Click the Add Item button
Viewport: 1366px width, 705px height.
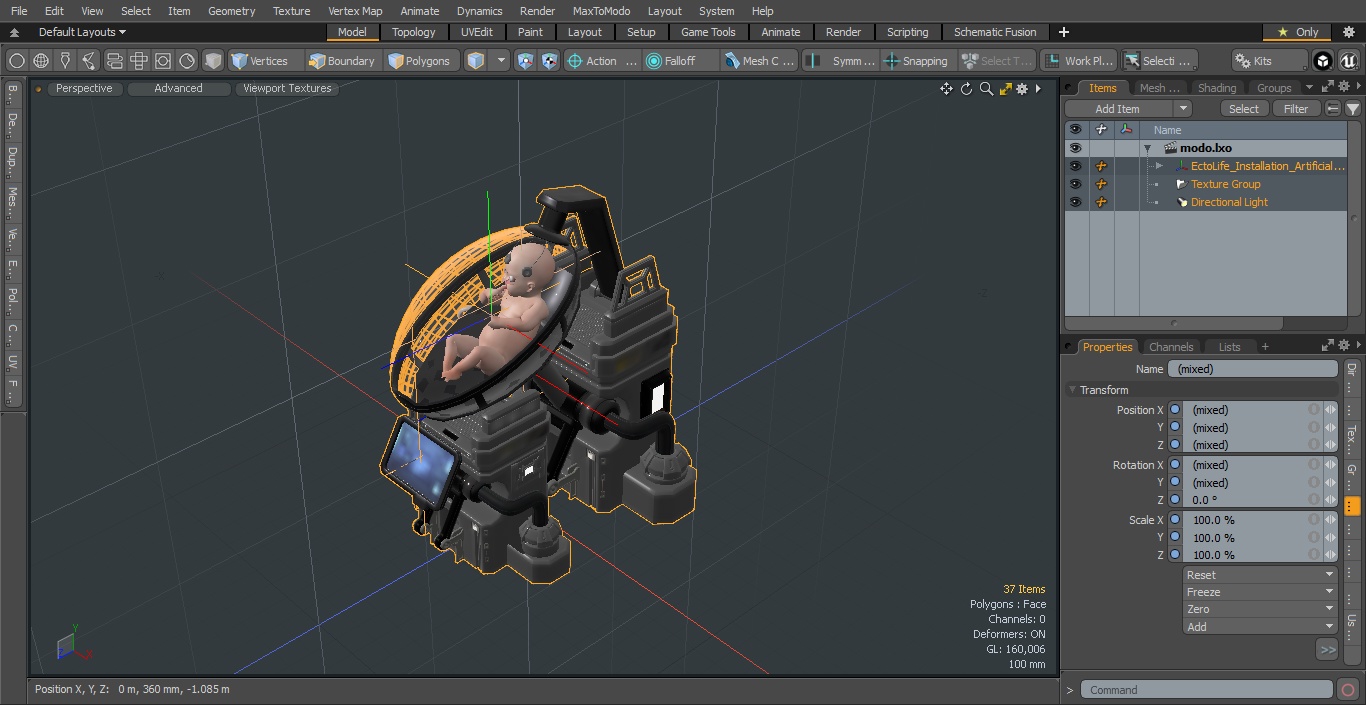[x=1118, y=109]
